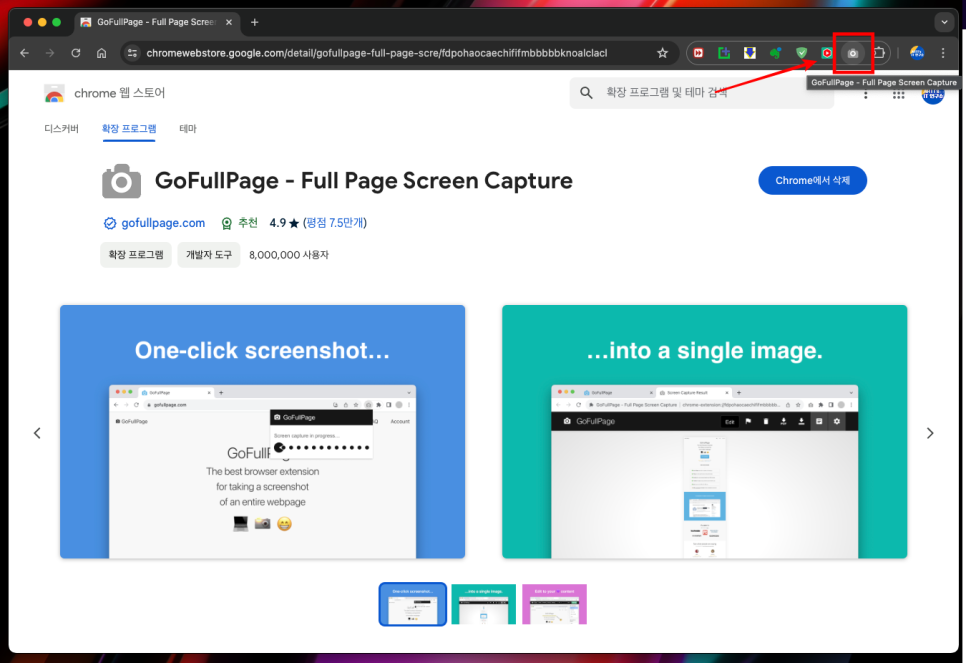Click the 추천 featured badge
The height and width of the screenshot is (663, 966).
pyautogui.click(x=240, y=223)
